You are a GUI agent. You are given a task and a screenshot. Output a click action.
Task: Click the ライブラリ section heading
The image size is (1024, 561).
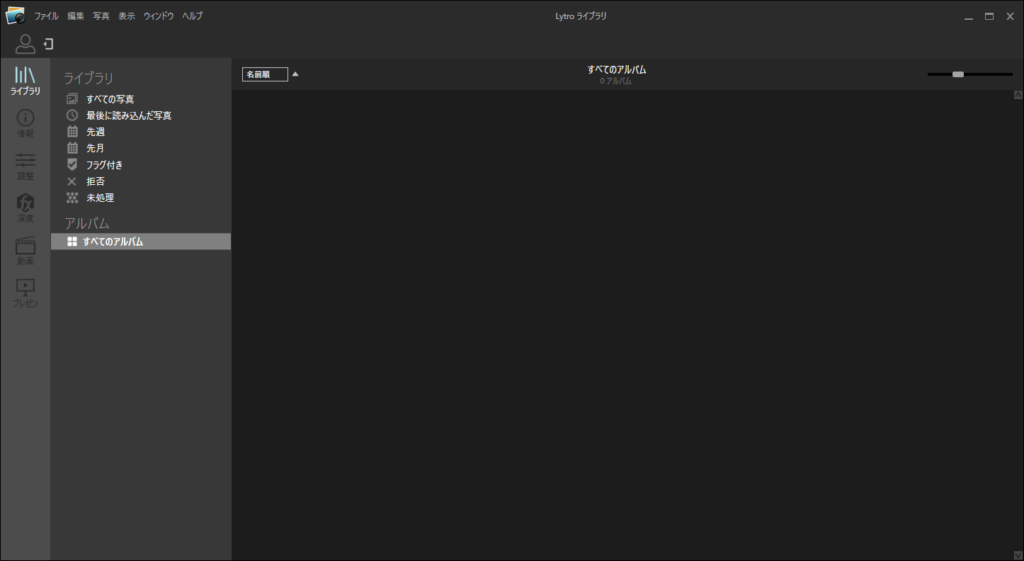point(88,78)
